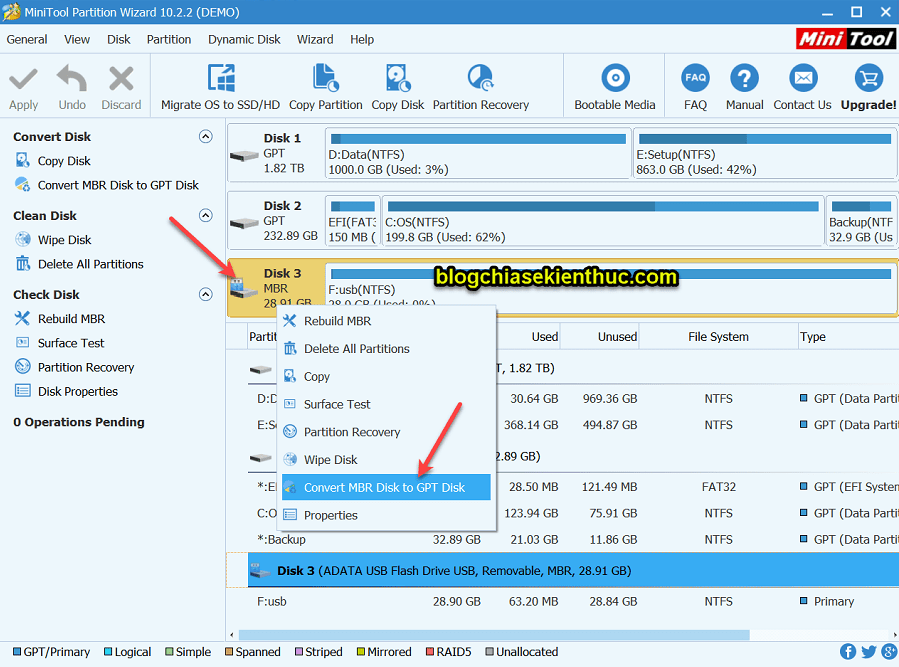Open Bootable Media builder
The height and width of the screenshot is (667, 899).
[x=615, y=87]
